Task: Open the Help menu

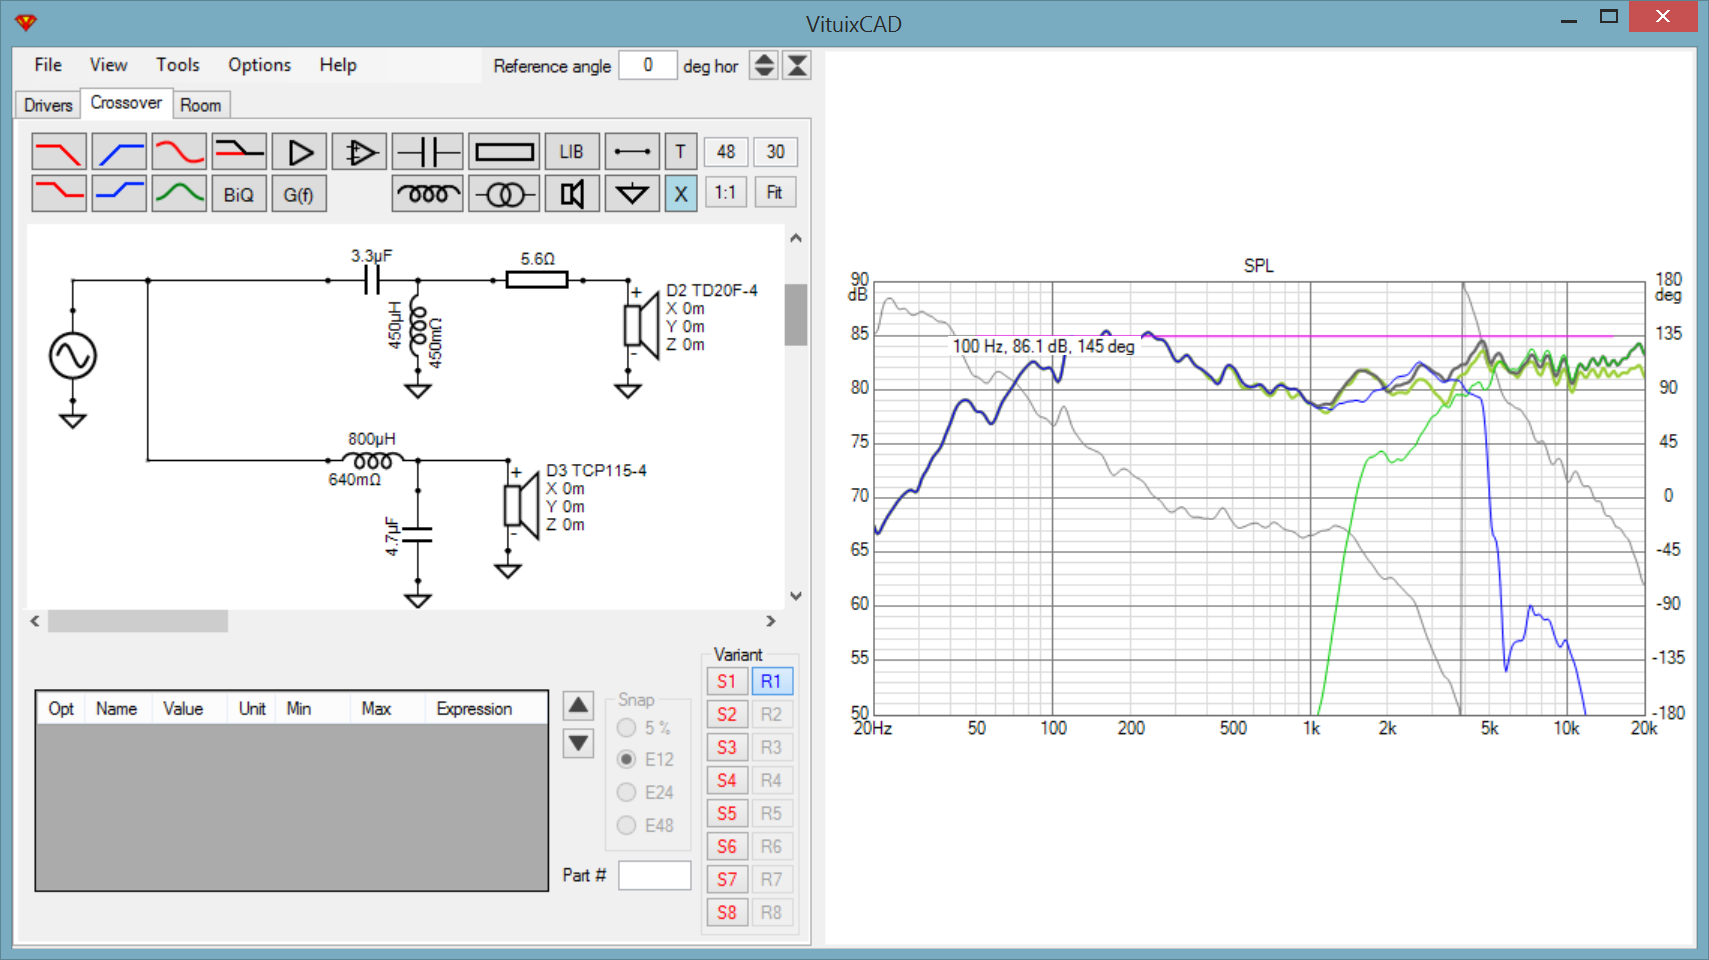Action: pos(338,65)
